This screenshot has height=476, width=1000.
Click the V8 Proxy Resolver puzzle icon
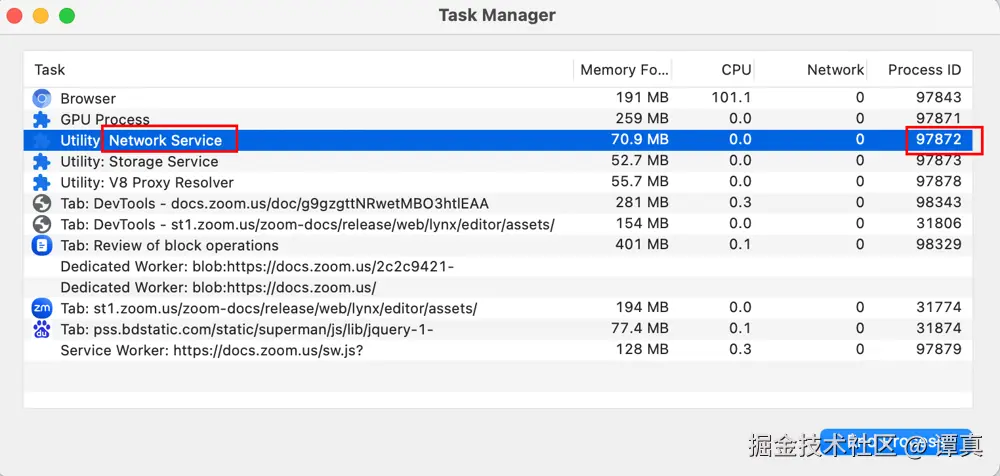[41, 182]
